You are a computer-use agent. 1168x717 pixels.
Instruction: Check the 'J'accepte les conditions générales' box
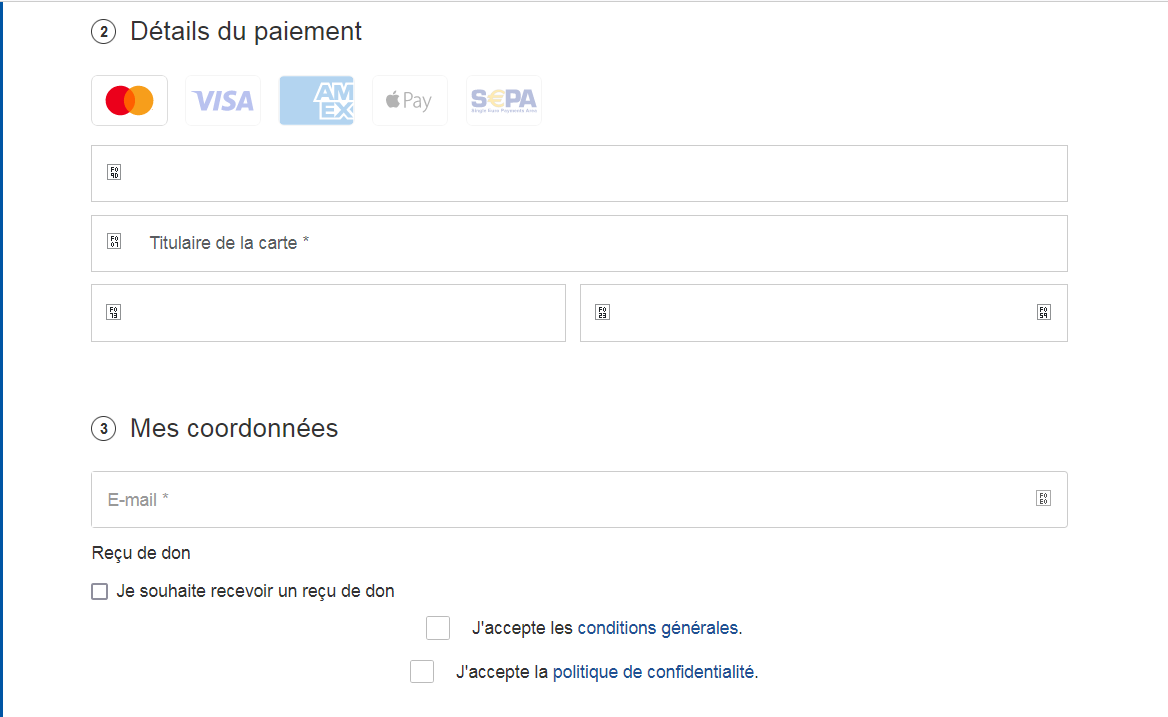(438, 628)
